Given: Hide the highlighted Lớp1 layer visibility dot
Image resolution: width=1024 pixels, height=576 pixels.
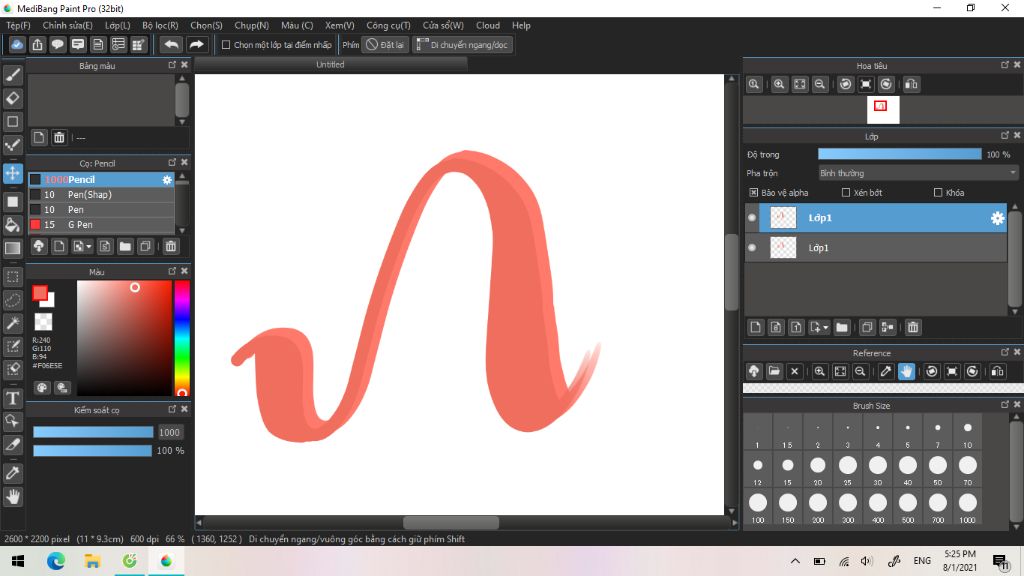Looking at the screenshot, I should pyautogui.click(x=752, y=217).
